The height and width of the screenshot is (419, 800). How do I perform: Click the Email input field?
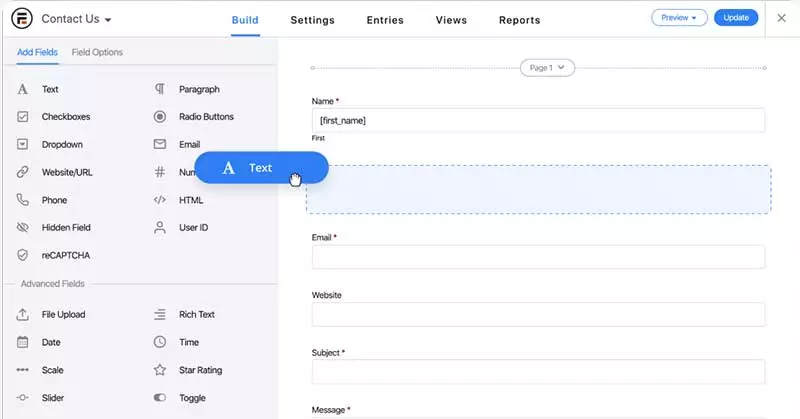538,257
